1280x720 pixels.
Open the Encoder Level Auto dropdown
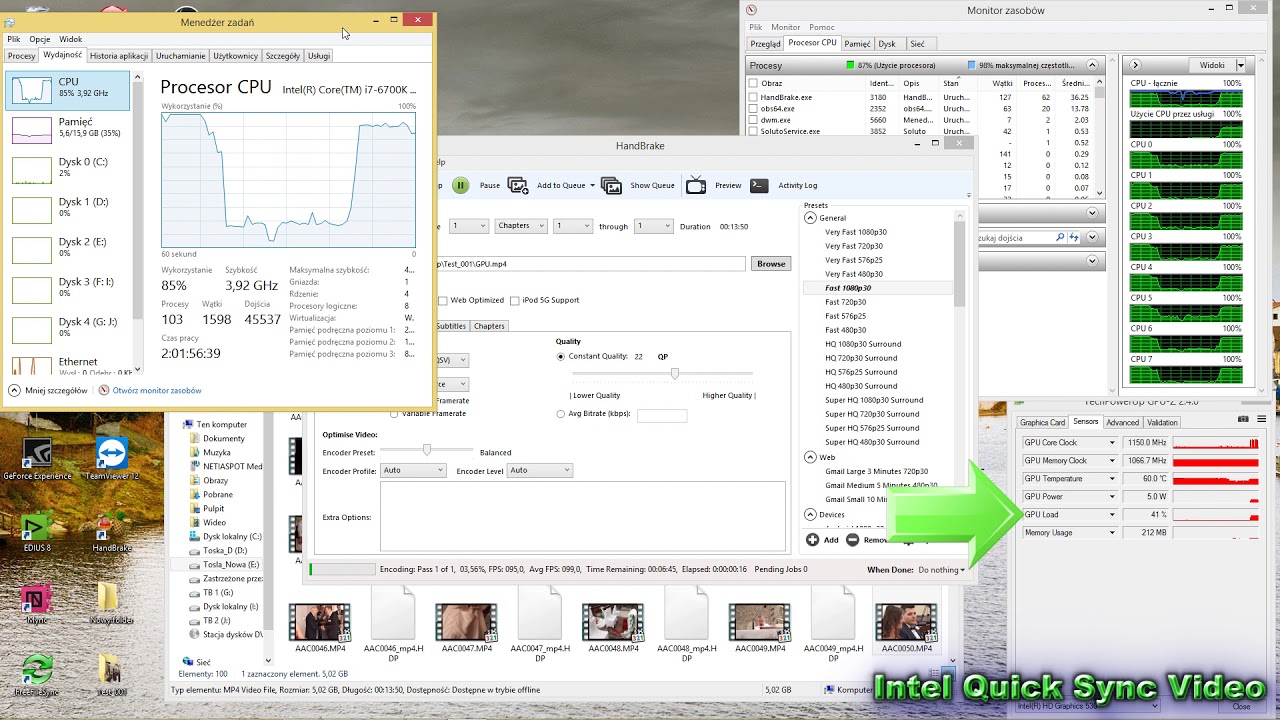(x=539, y=470)
